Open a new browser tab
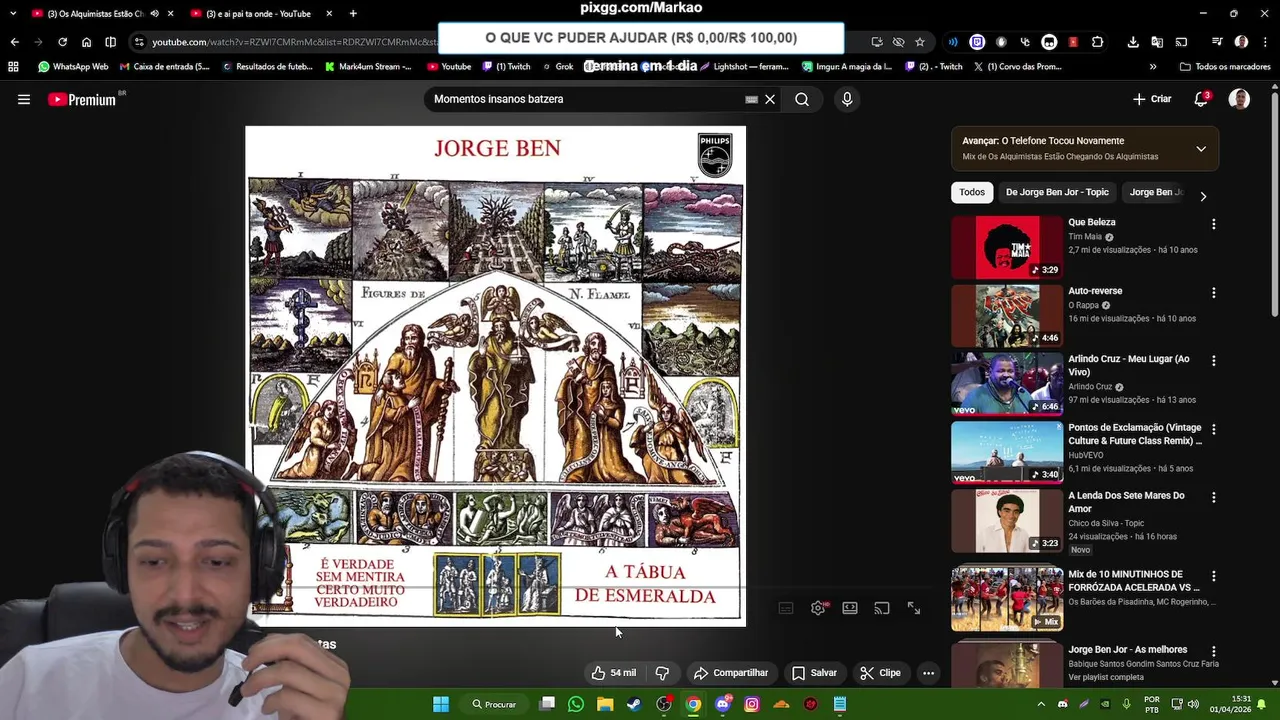This screenshot has height=720, width=1280. coord(353,14)
